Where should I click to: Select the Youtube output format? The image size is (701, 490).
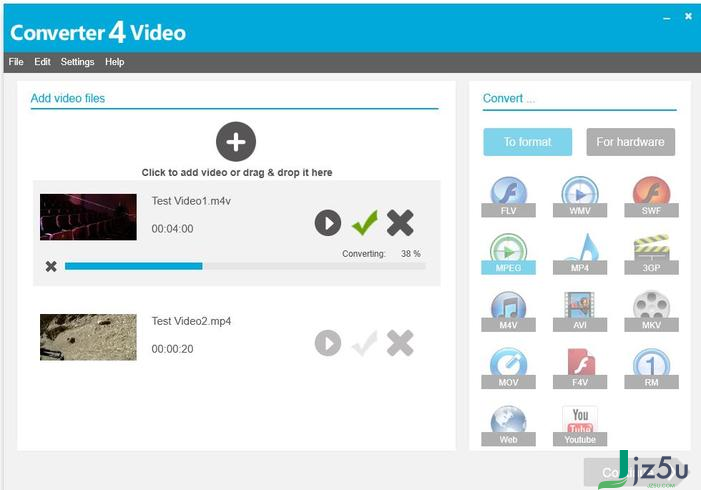pyautogui.click(x=580, y=425)
